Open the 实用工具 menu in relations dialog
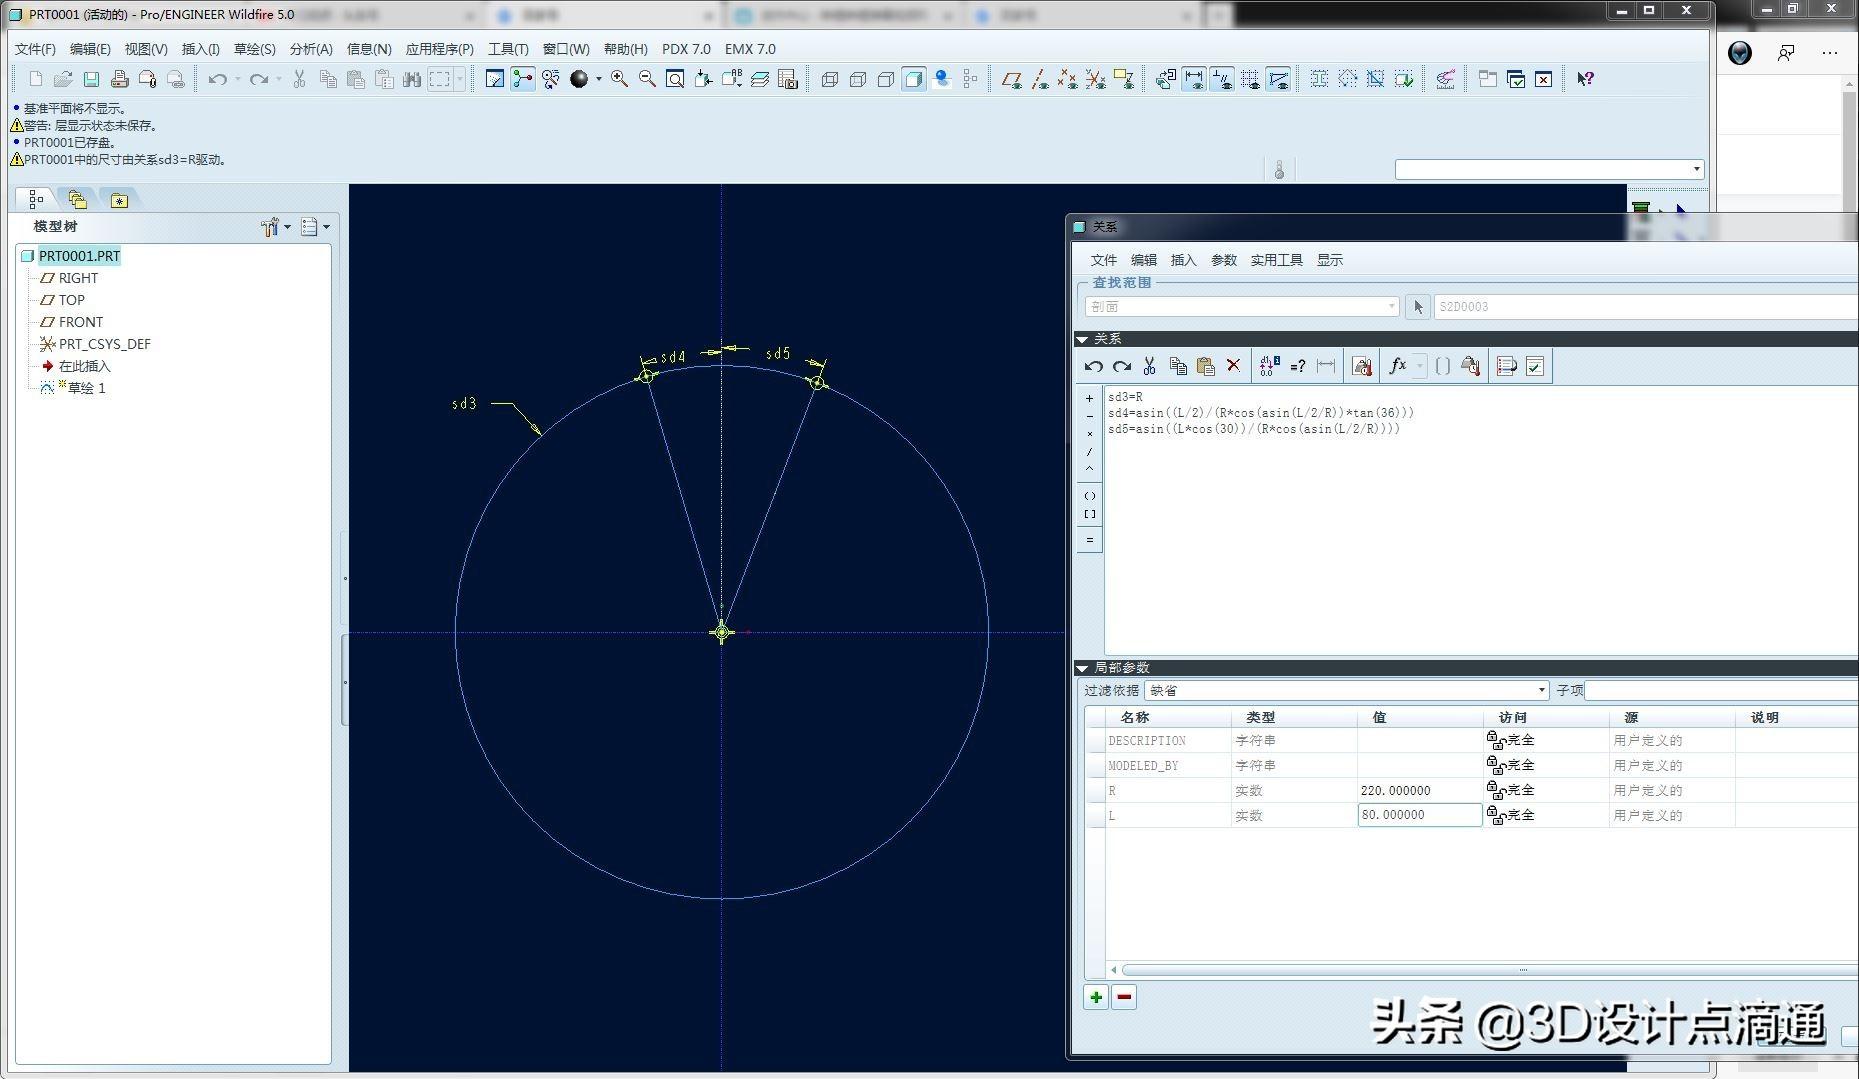Viewport: 1859px width, 1079px height. coord(1276,260)
